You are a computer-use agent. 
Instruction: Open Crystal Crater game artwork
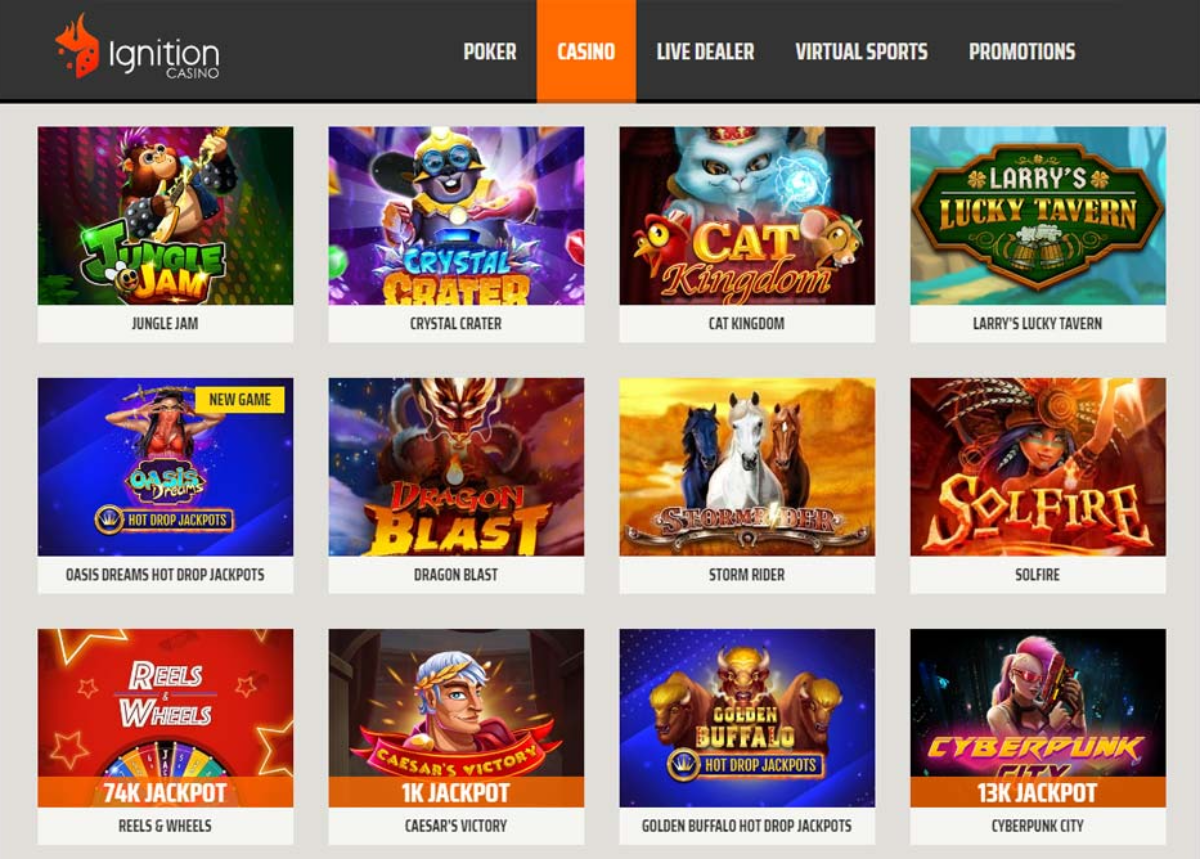[x=457, y=216]
